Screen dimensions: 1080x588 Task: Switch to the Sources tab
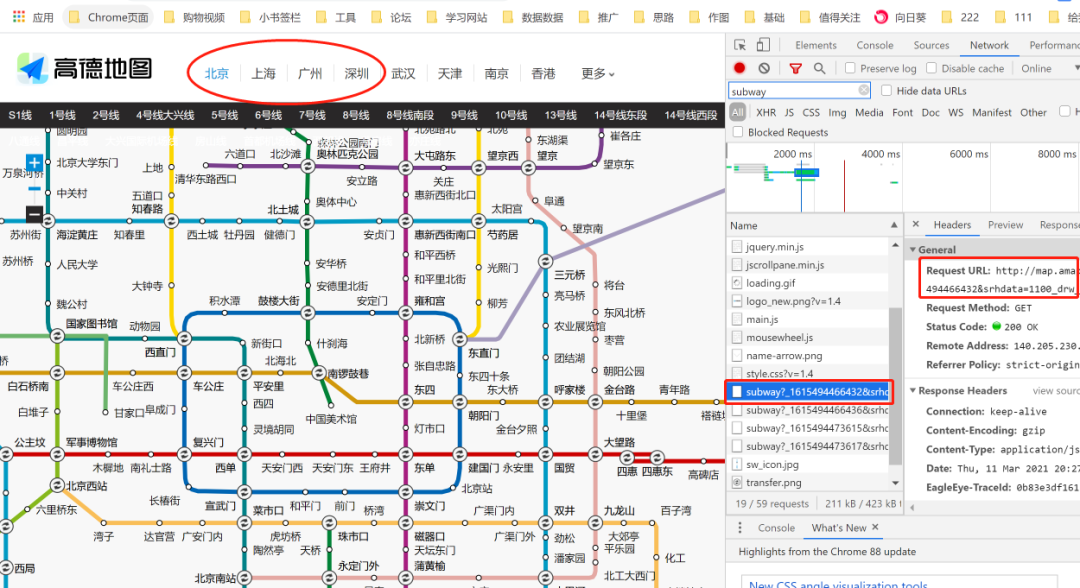click(931, 45)
